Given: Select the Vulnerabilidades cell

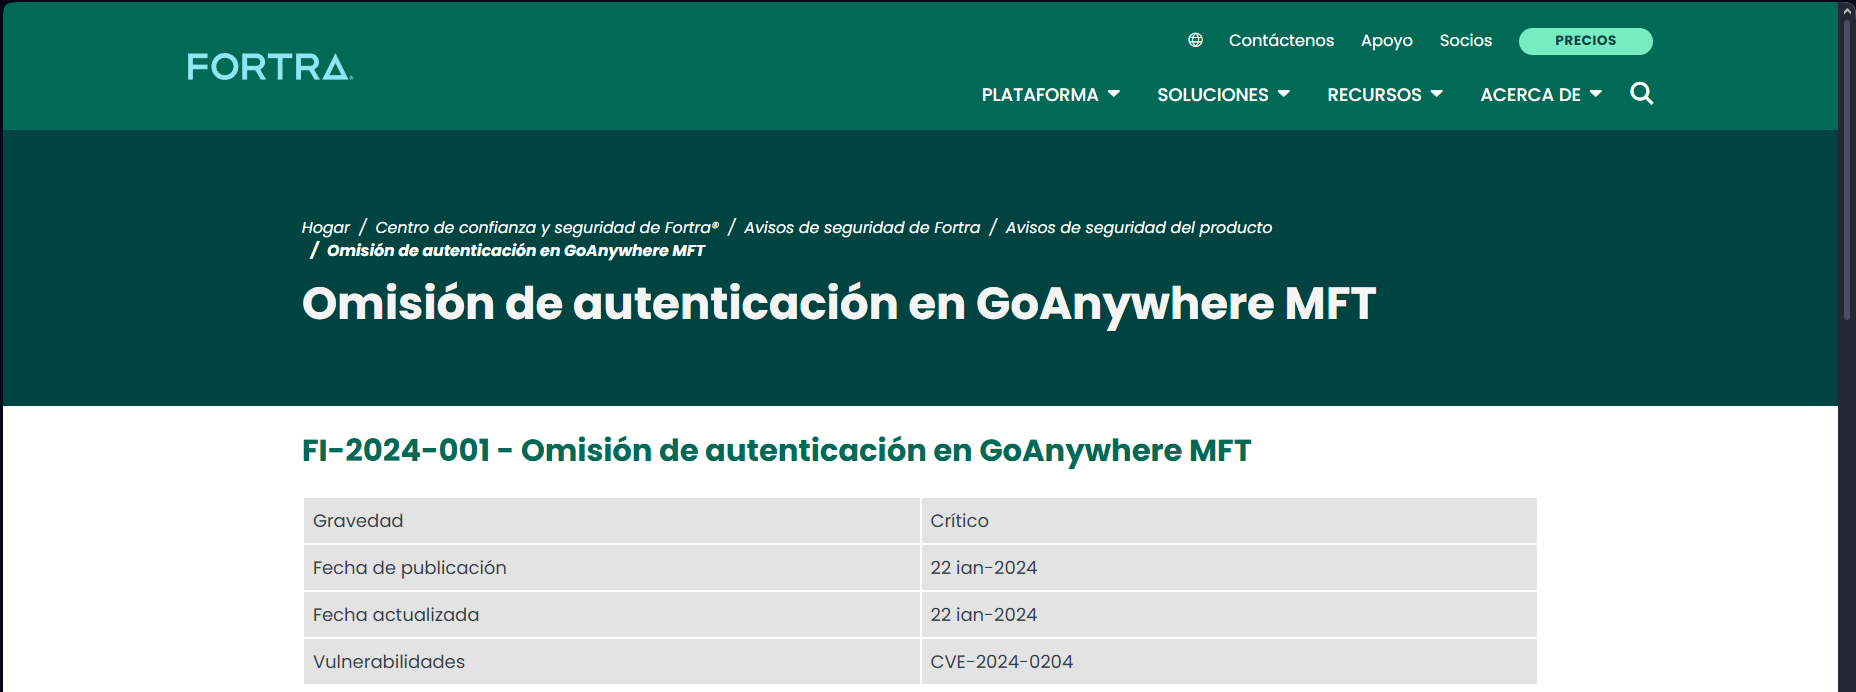Looking at the screenshot, I should [611, 662].
